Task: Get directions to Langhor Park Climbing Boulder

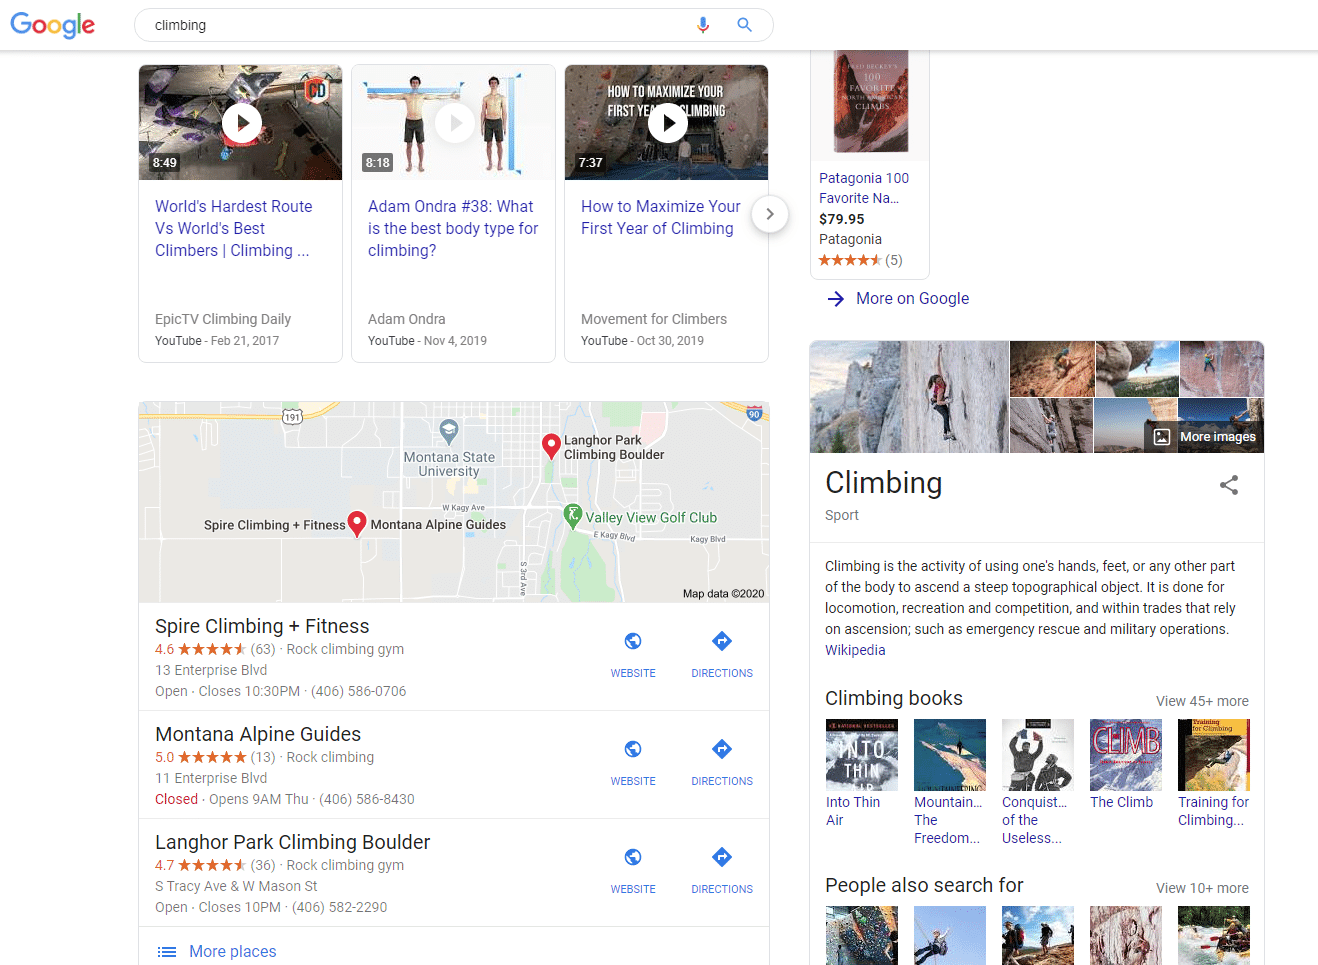Action: point(722,857)
